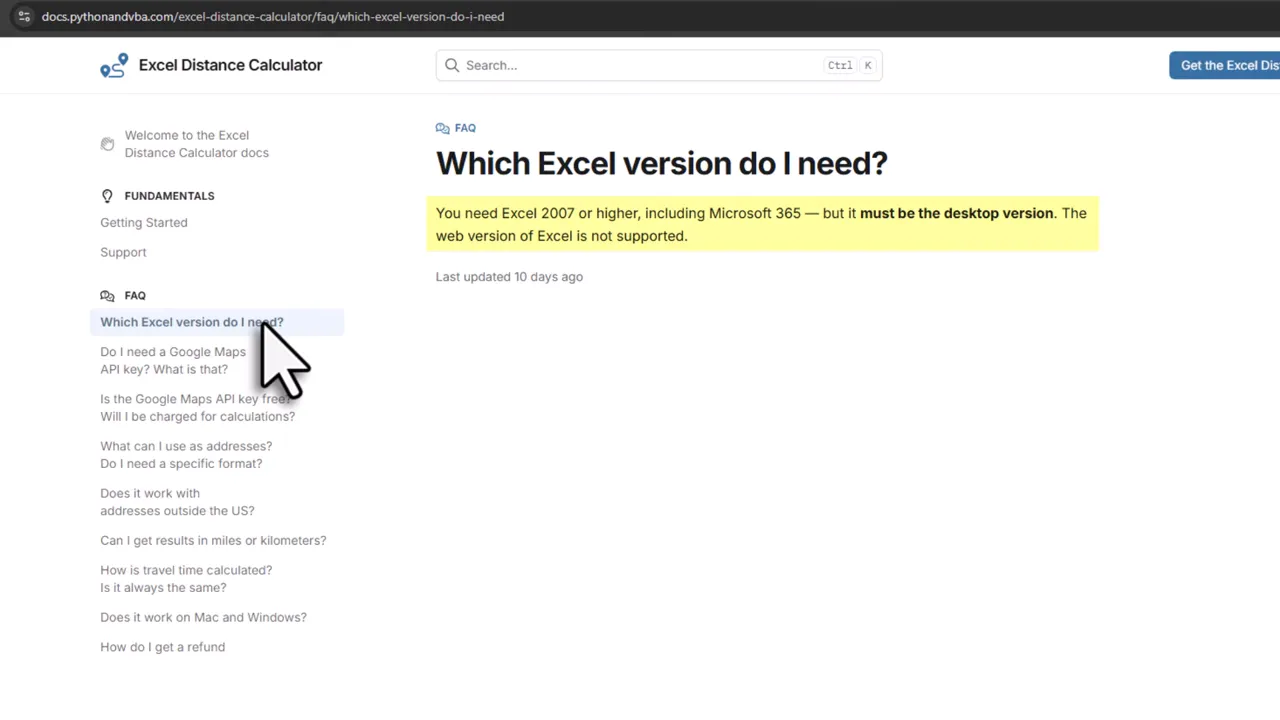1280x720 pixels.
Task: Click the waving hand icon next to Welcome link
Action: [x=107, y=143]
